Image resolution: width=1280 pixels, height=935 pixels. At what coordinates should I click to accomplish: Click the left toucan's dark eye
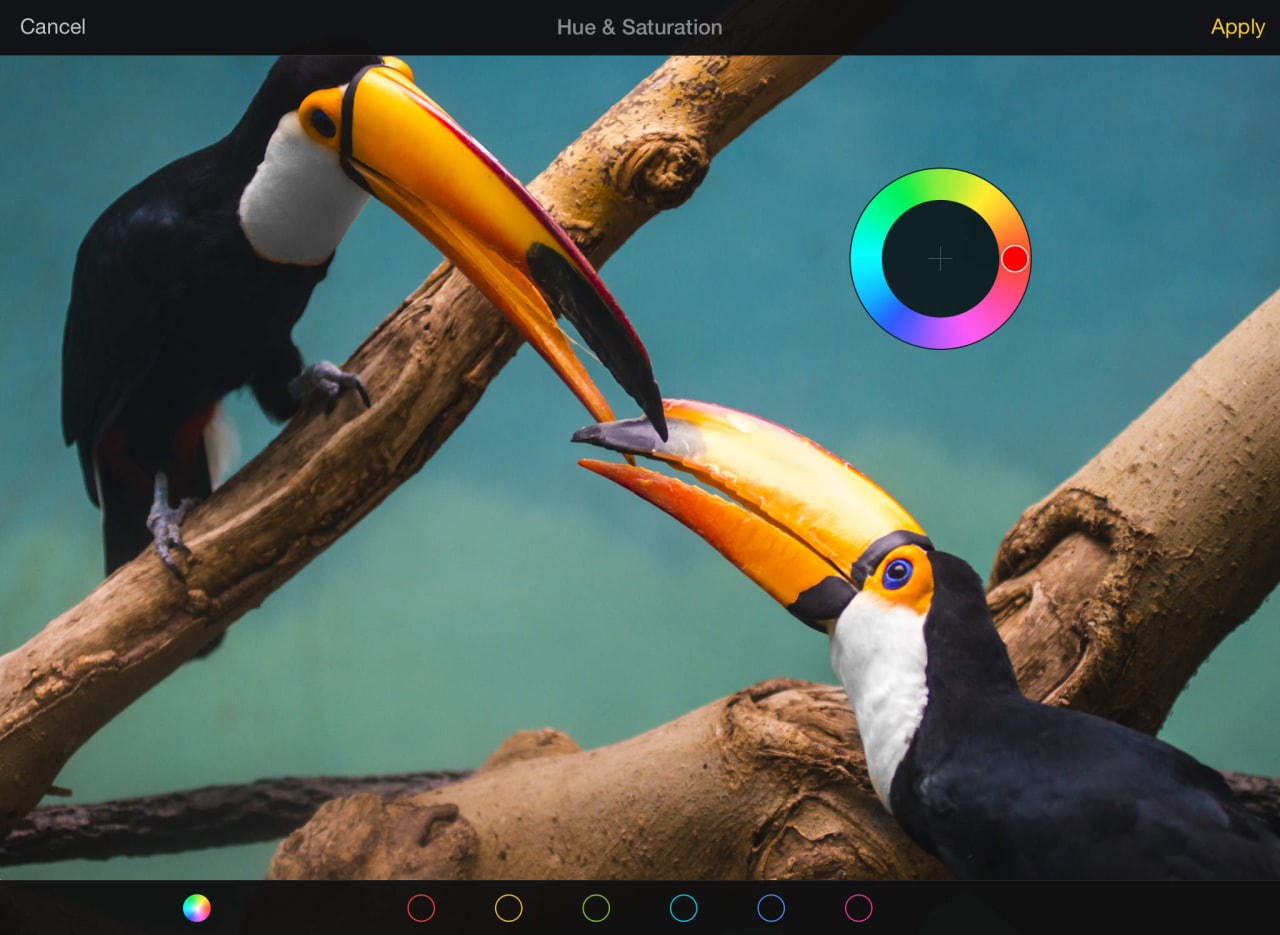pos(322,122)
